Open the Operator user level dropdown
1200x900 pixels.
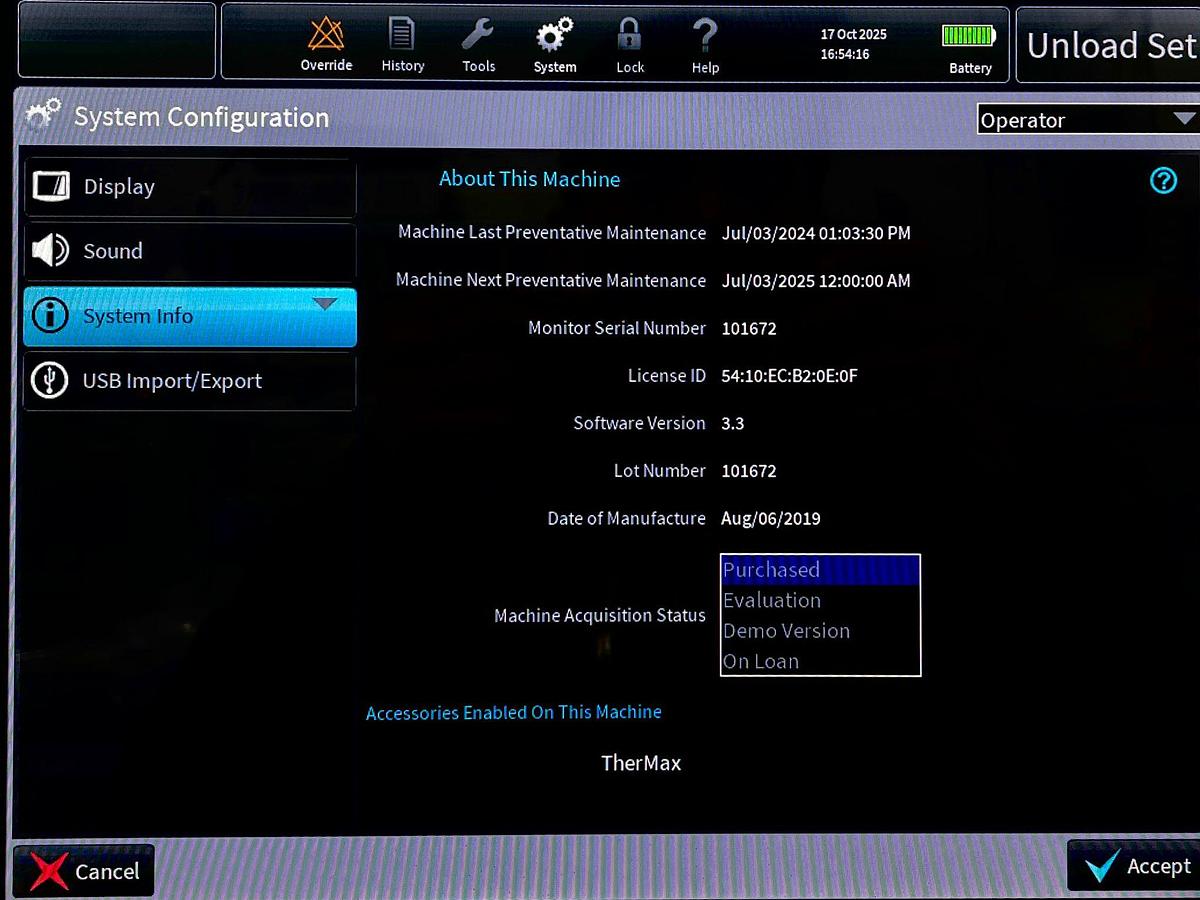pos(1087,120)
